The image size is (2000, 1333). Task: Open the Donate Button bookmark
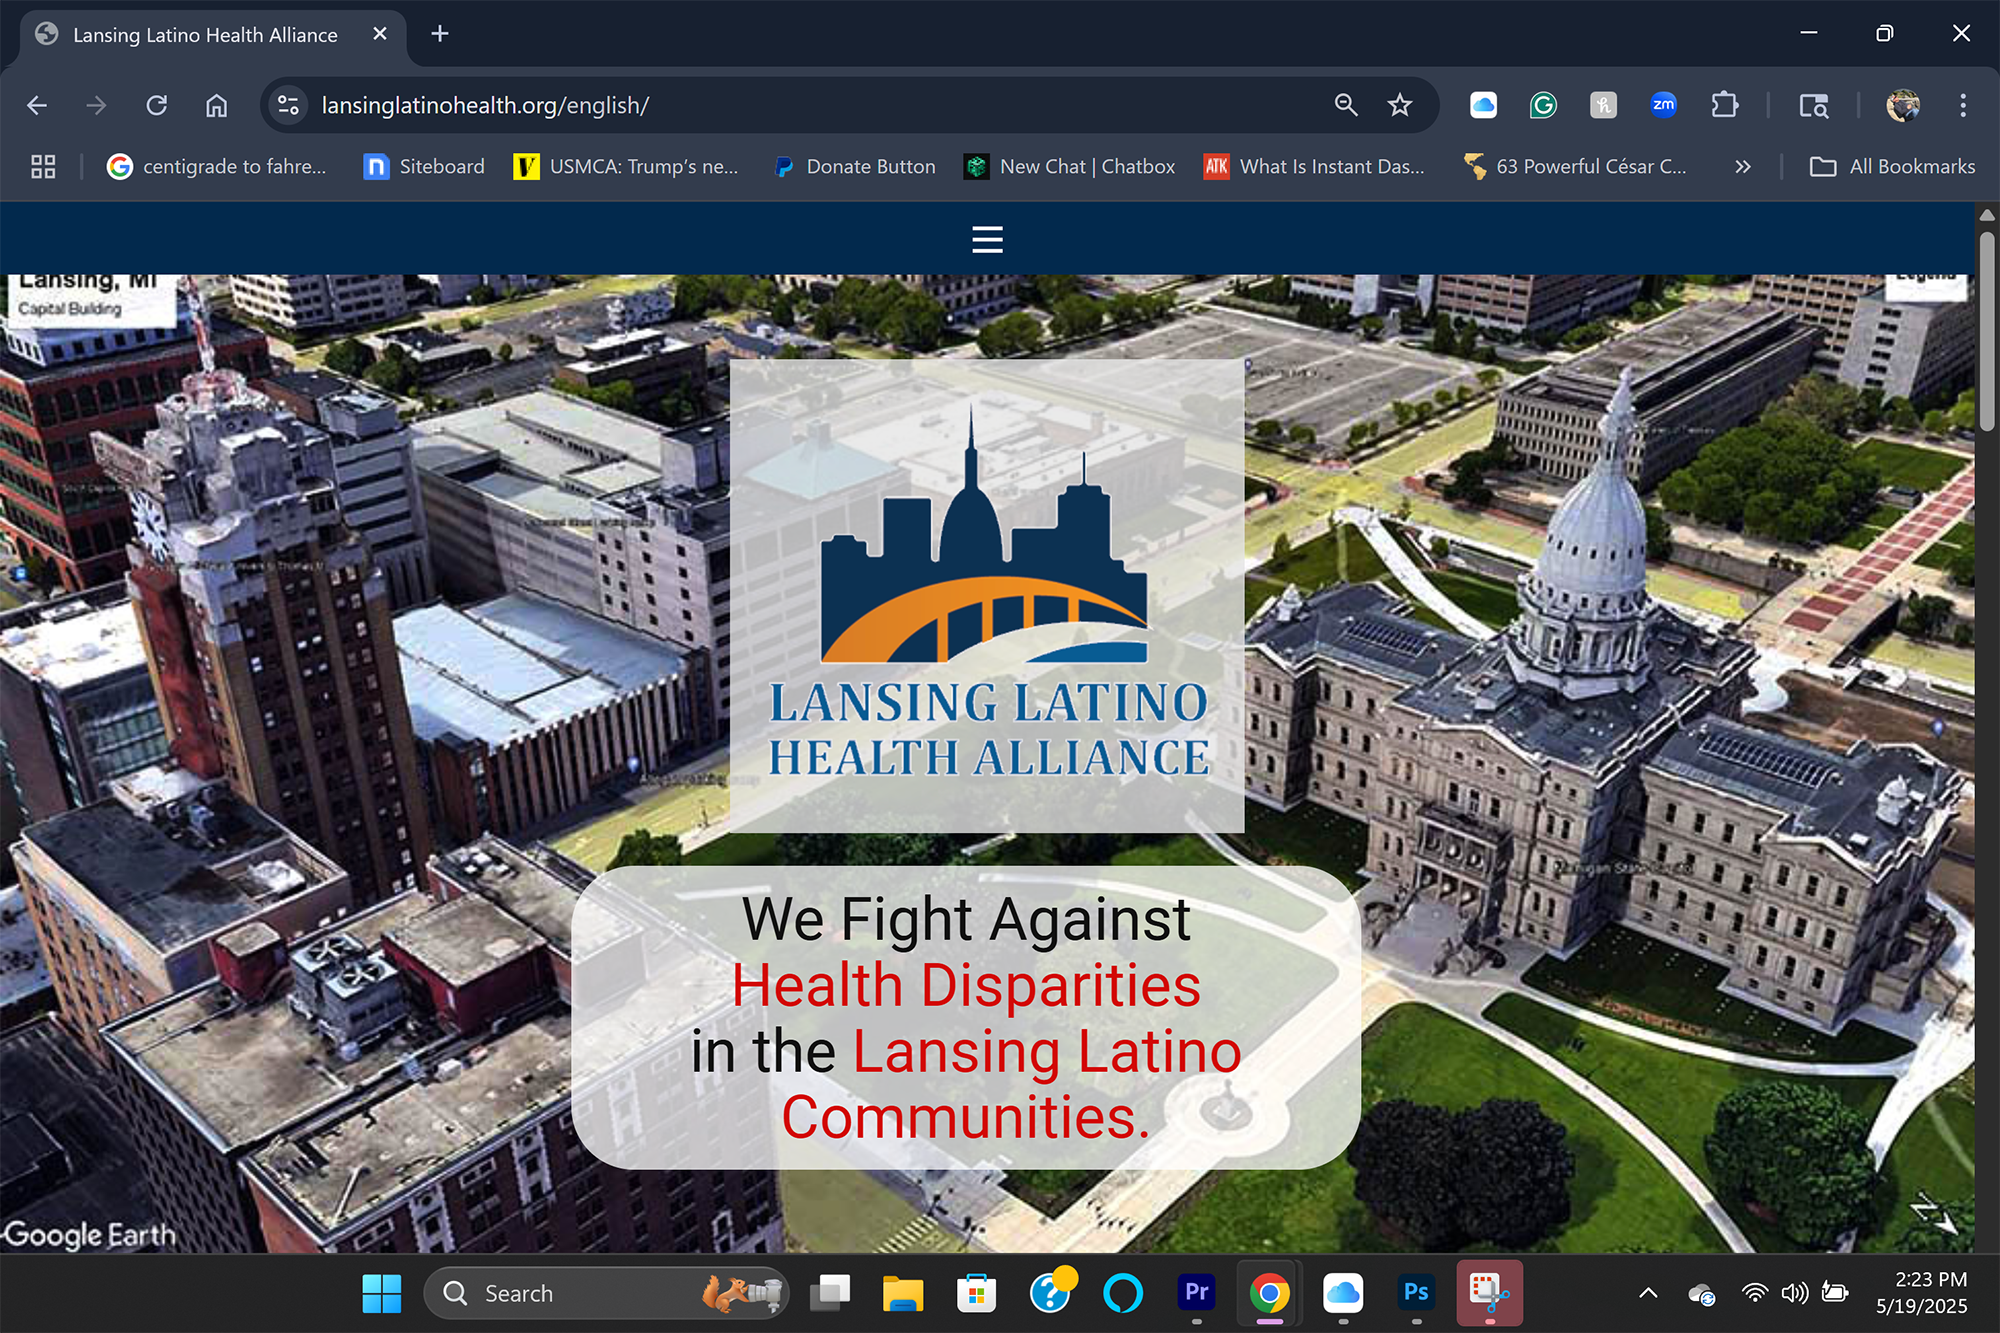tap(855, 167)
